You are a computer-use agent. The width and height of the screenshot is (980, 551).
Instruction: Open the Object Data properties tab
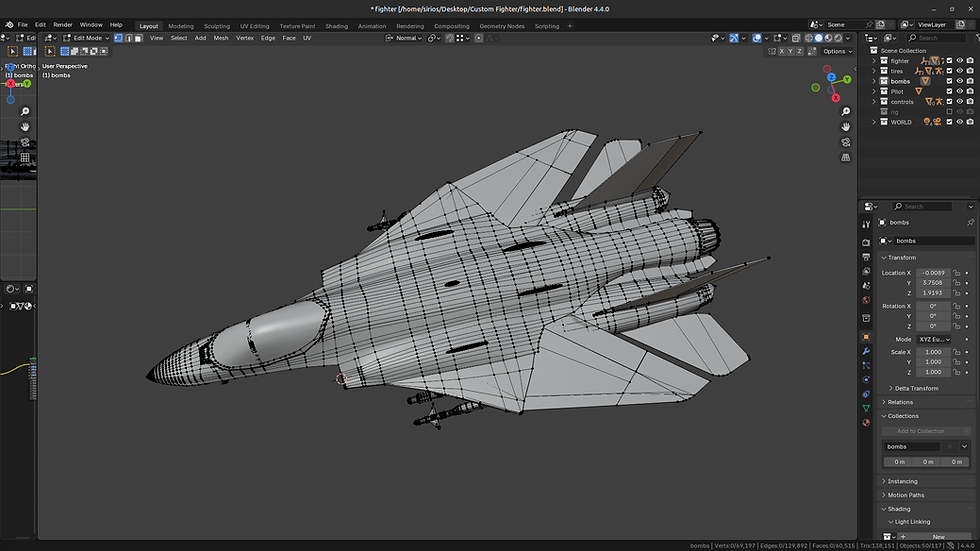click(x=866, y=409)
